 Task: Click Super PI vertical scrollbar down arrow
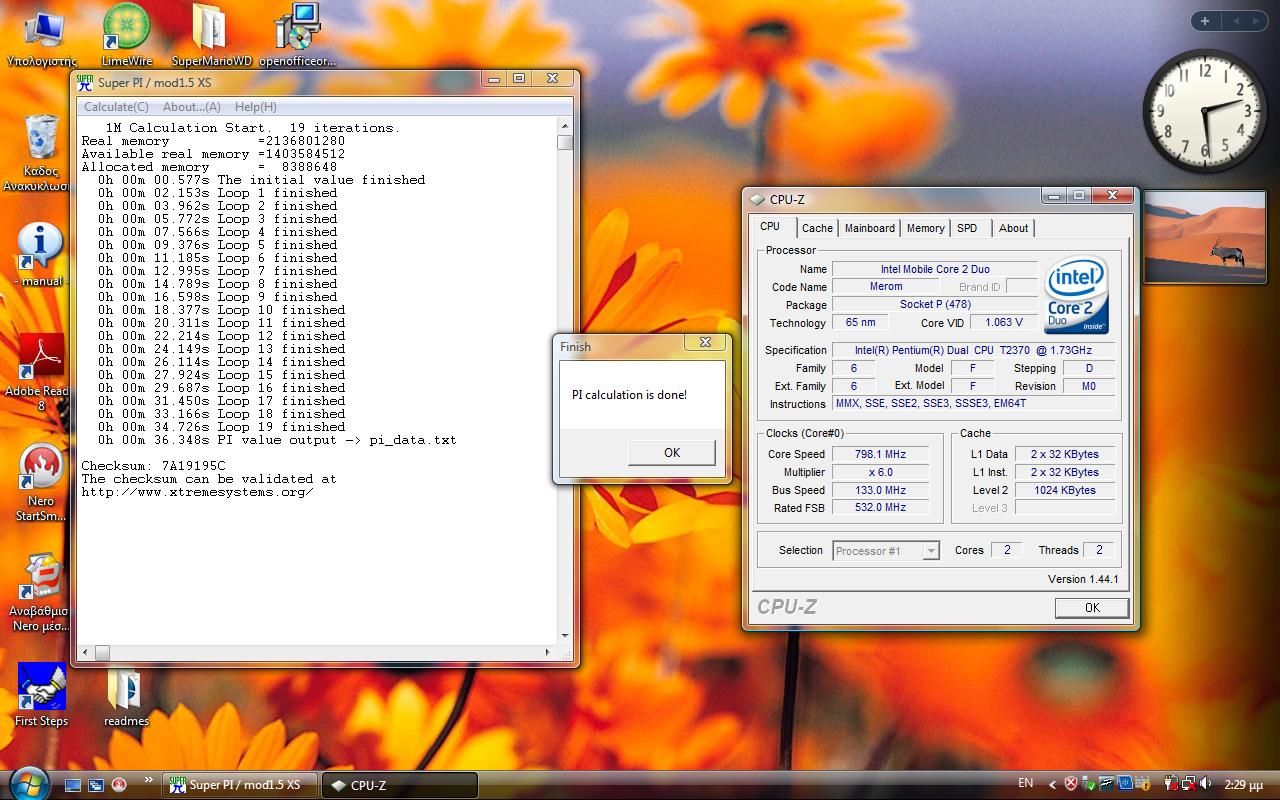[x=565, y=635]
